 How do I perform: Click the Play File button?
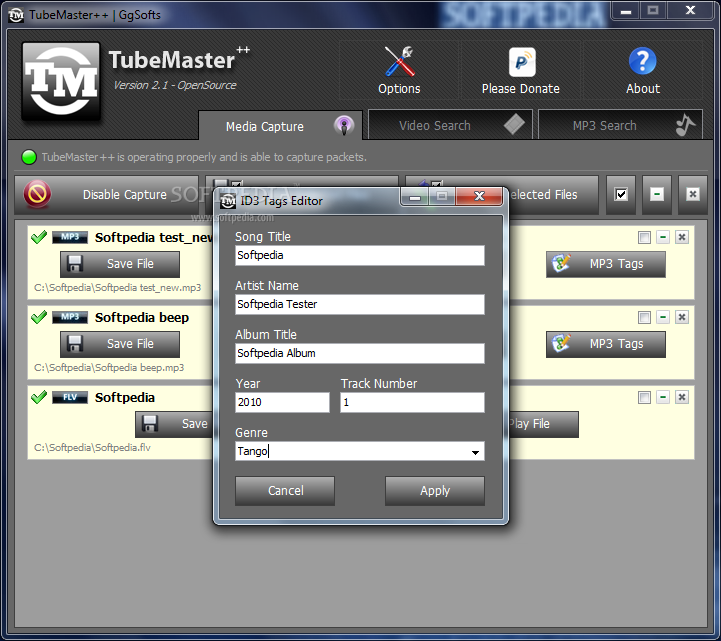click(543, 424)
